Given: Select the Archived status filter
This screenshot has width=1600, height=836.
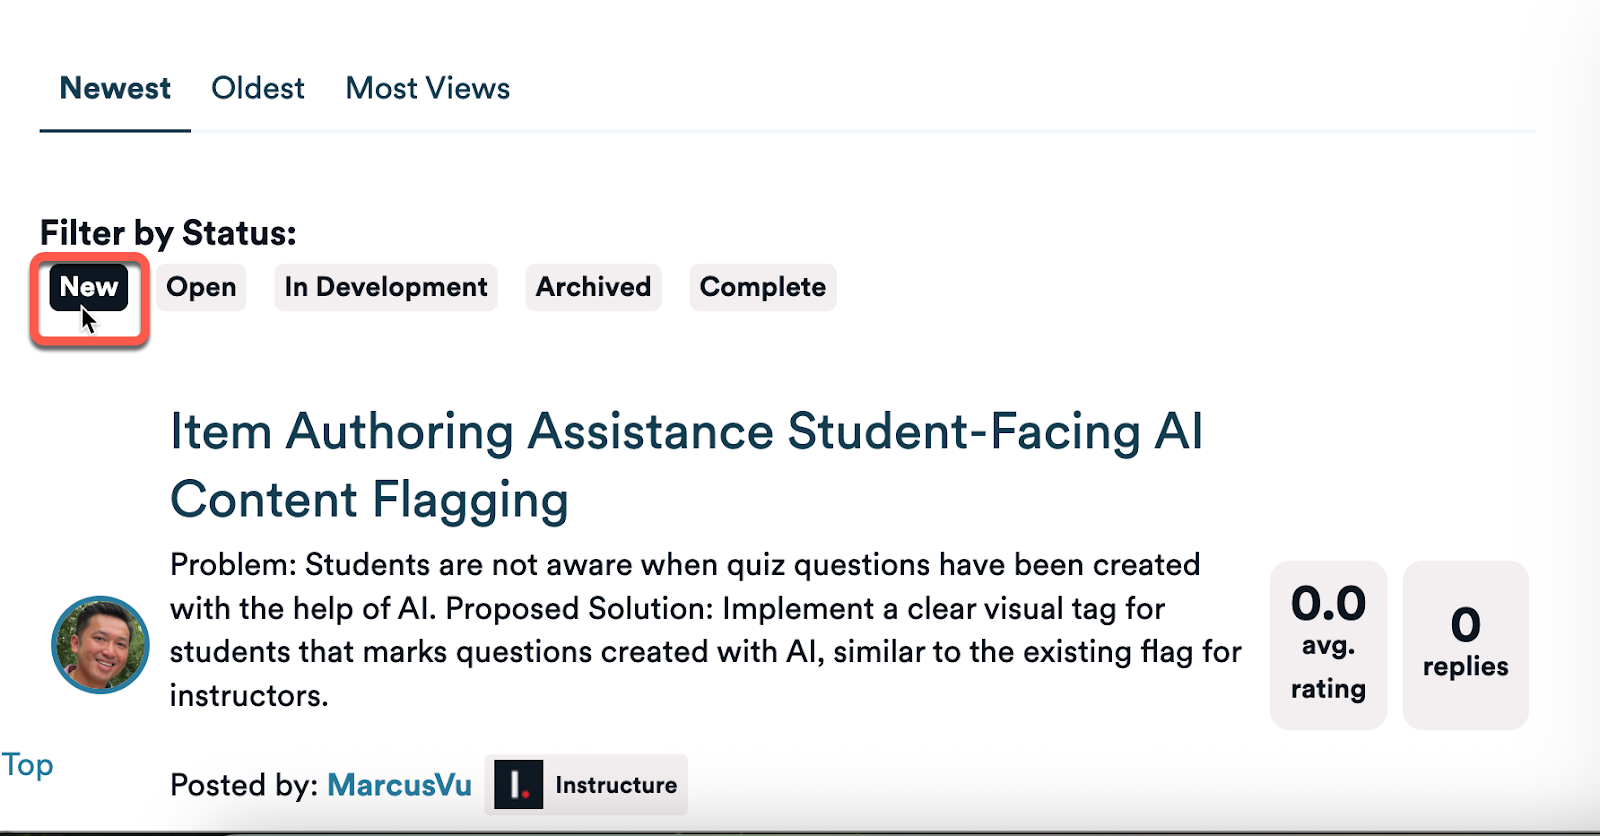Looking at the screenshot, I should coord(593,287).
